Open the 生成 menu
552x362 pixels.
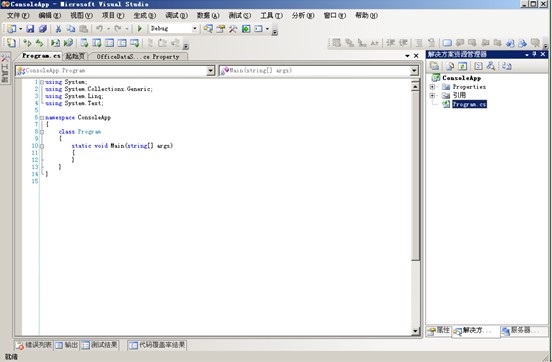(144, 15)
